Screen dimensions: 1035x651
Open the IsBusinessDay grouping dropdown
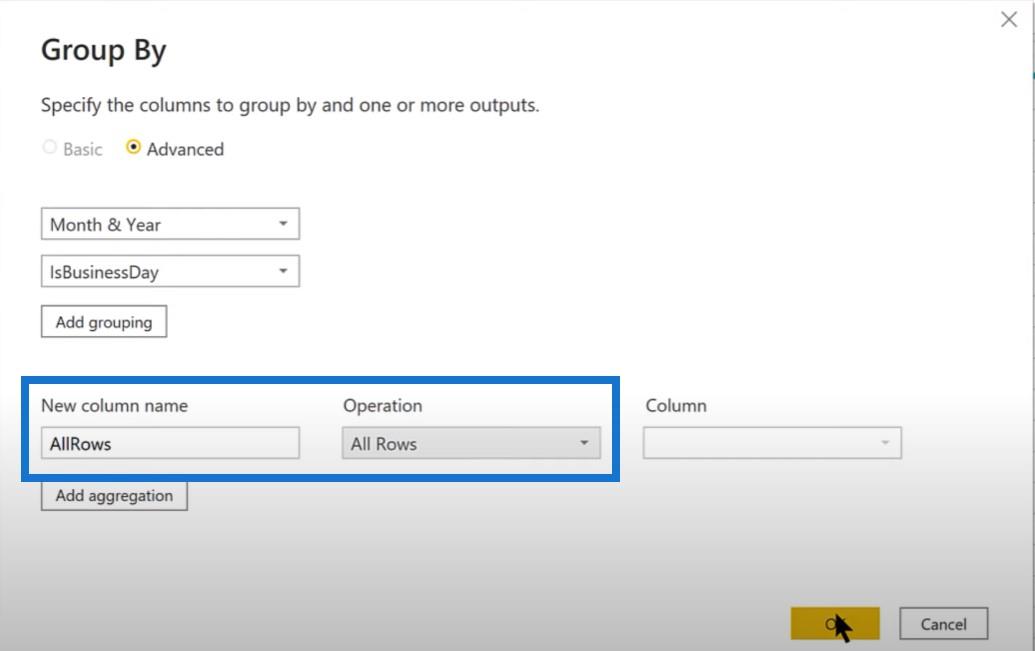click(x=170, y=271)
